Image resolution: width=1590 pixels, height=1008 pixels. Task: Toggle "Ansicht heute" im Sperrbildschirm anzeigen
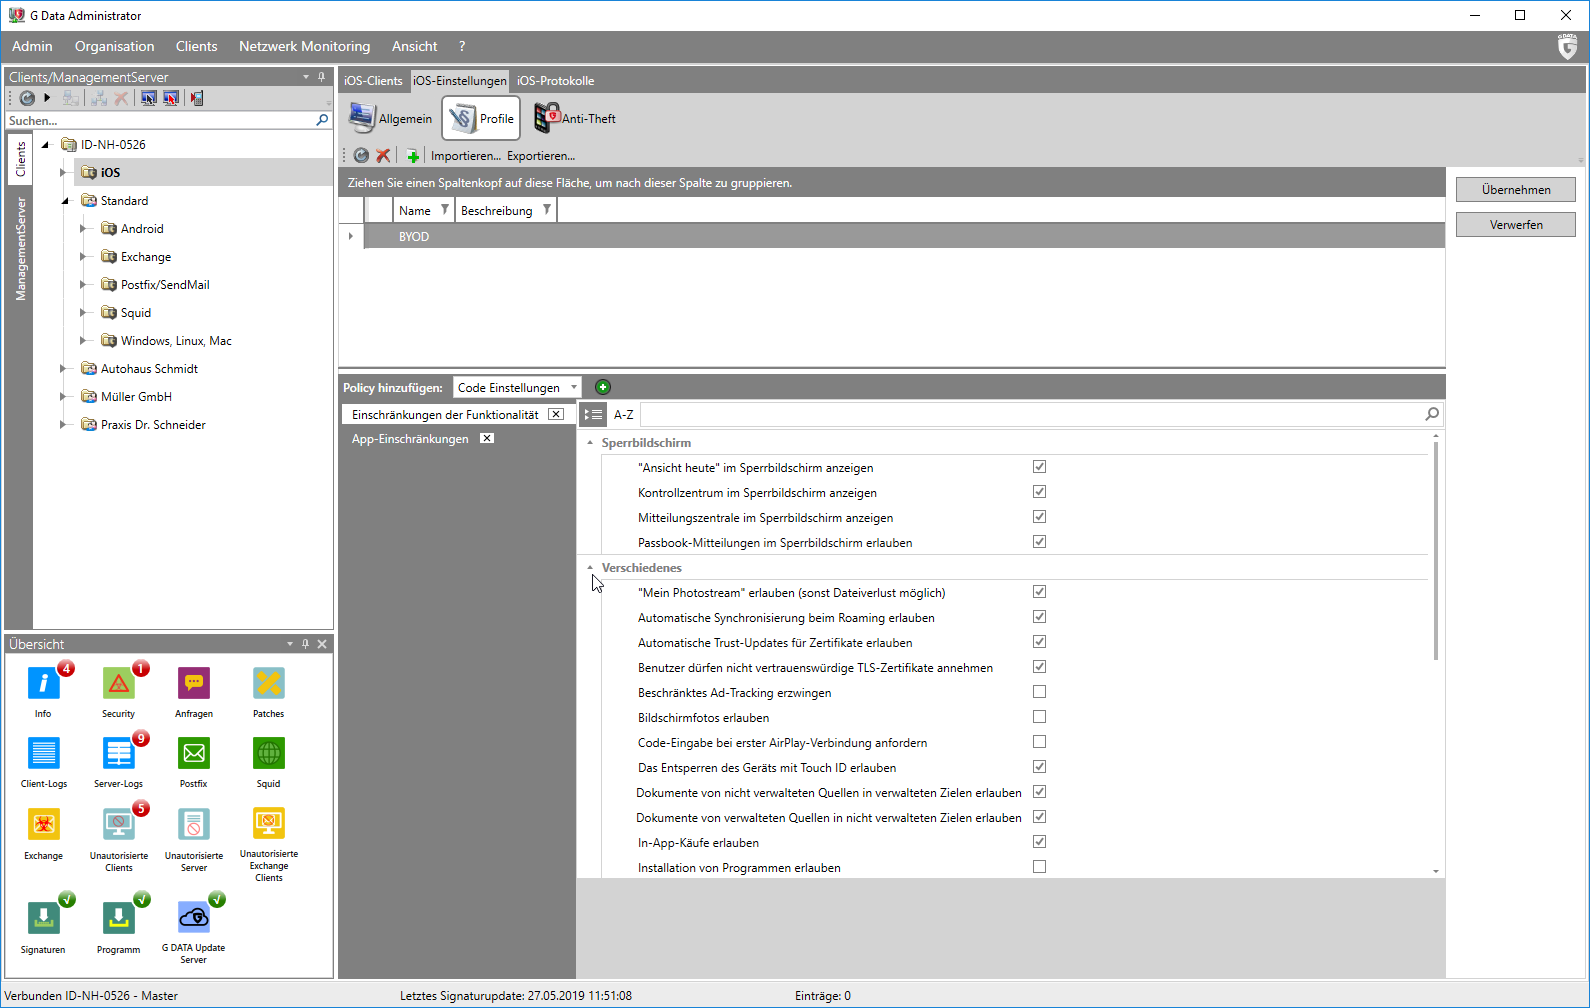1039,467
